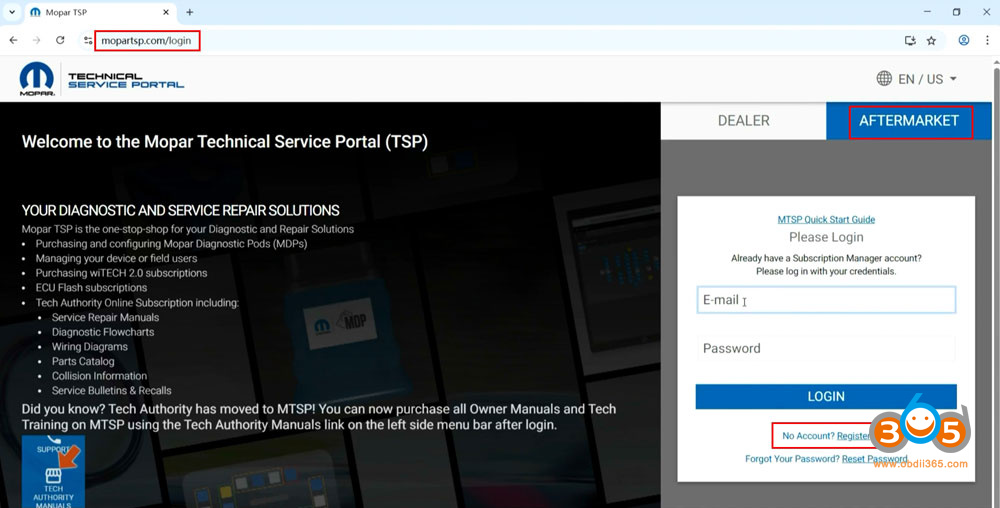Screen dimensions: 1000x508
Task: Open the Chrome three-dot menu
Action: (987, 41)
